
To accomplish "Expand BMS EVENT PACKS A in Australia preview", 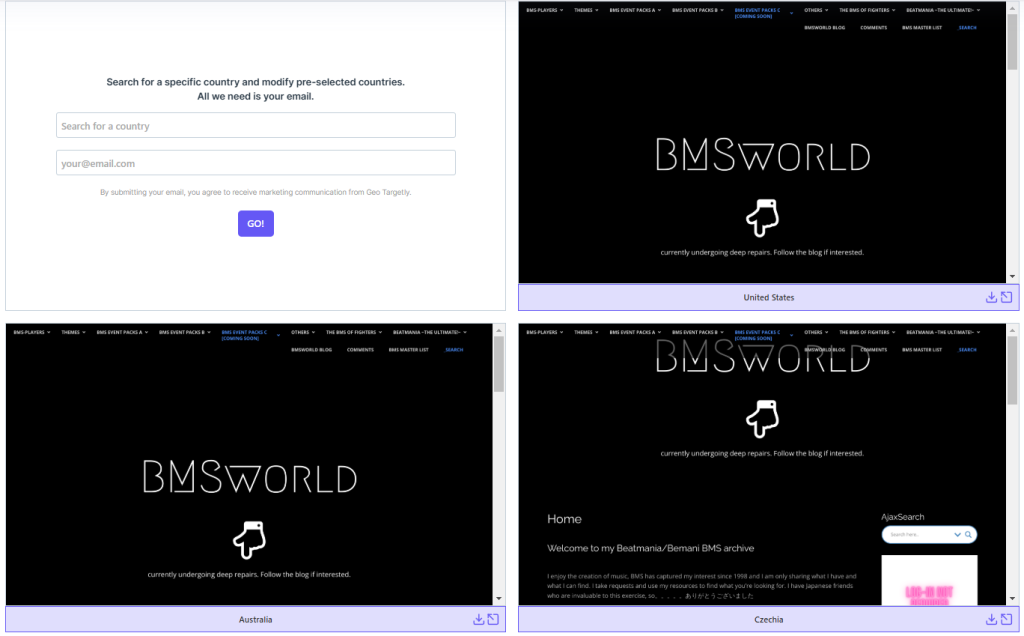I will click(x=122, y=332).
